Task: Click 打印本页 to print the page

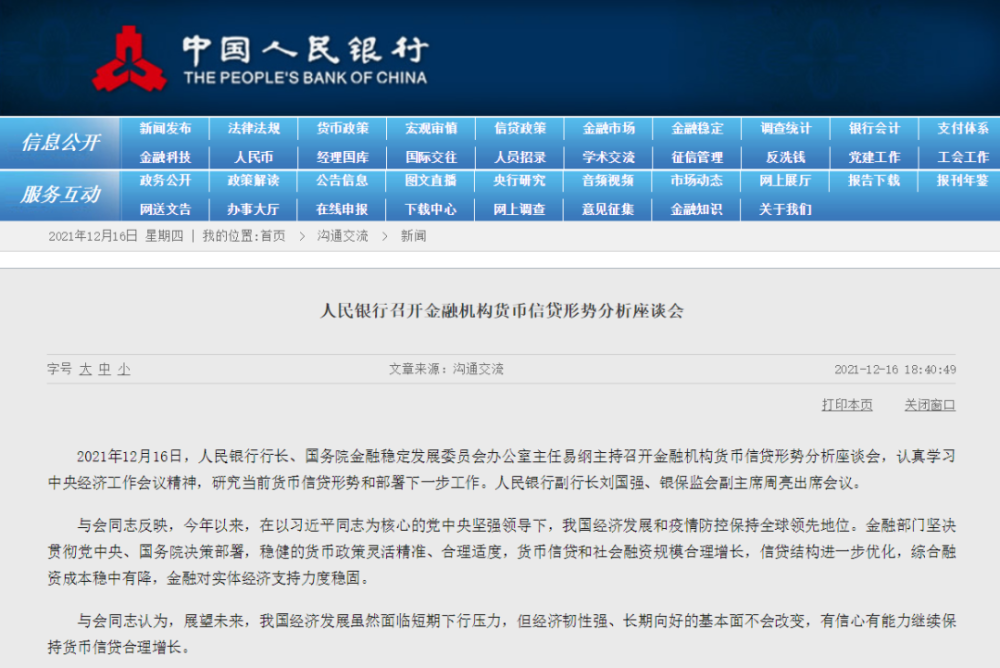Action: [x=847, y=405]
